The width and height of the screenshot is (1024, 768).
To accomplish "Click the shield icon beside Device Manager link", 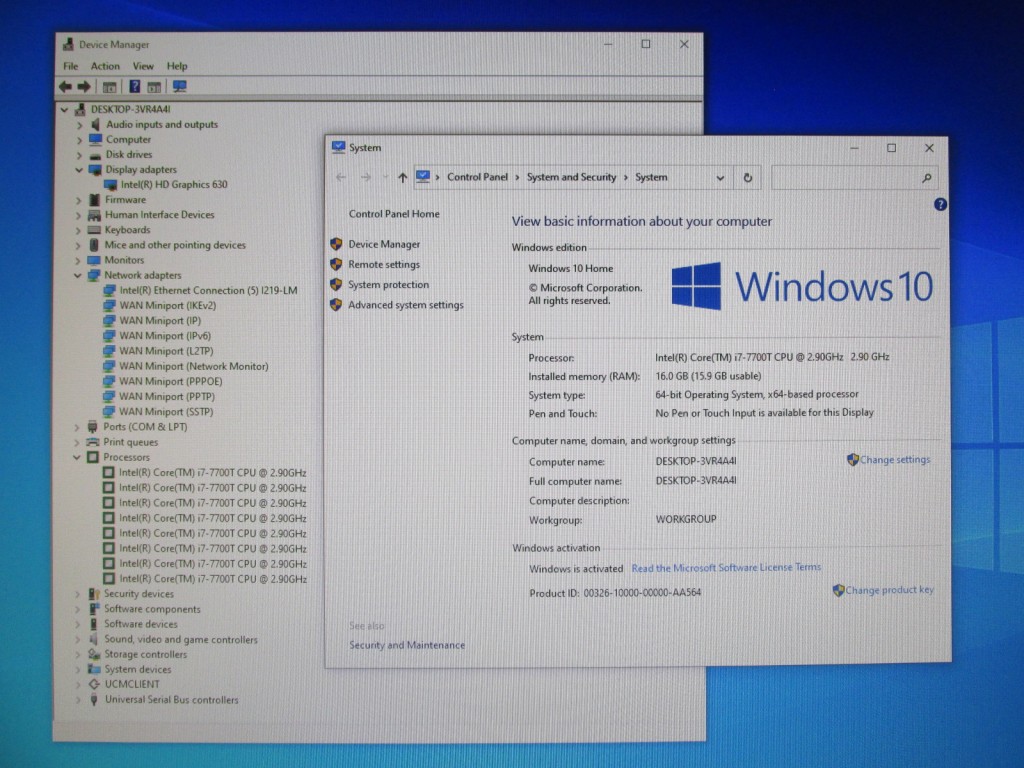I will tap(336, 244).
